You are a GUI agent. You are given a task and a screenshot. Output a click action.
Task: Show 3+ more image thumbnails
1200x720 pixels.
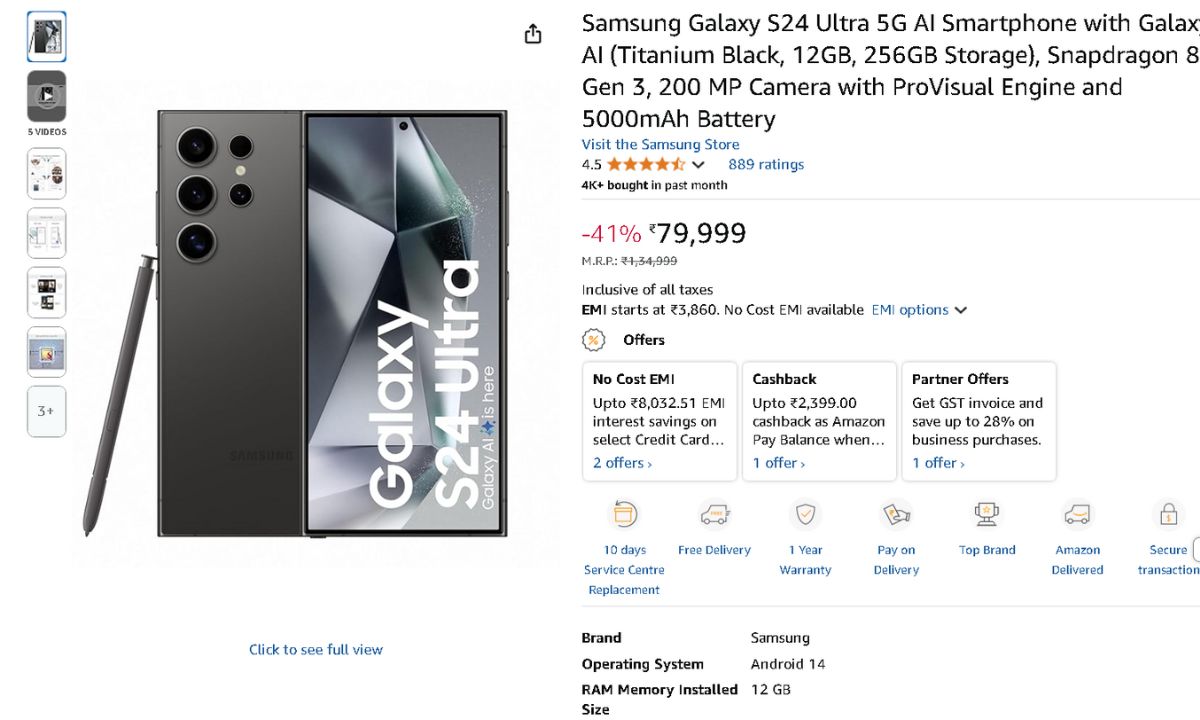(47, 411)
